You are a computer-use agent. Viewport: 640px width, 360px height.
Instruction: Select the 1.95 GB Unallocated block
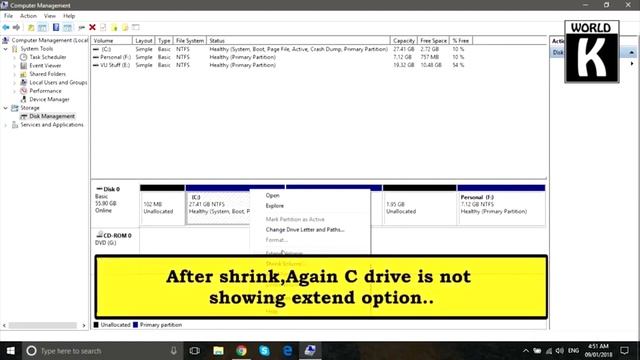[x=420, y=205]
